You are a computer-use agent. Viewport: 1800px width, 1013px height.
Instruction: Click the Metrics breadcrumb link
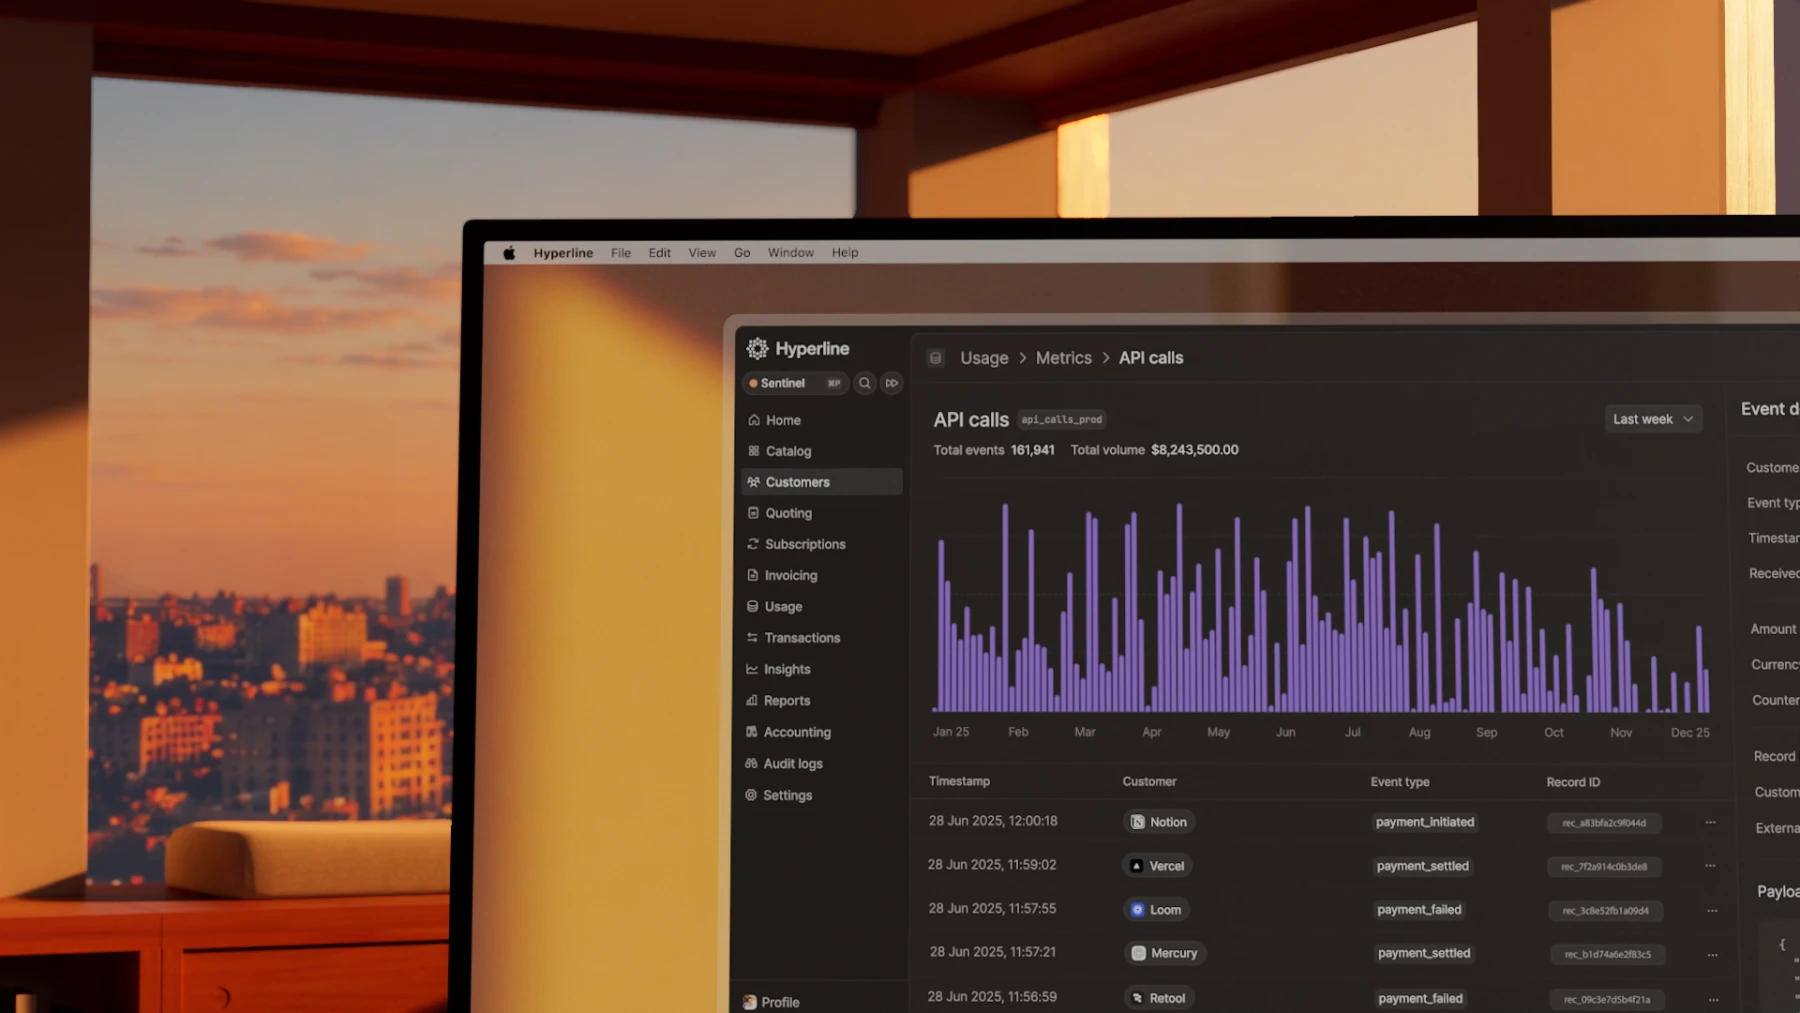coord(1064,358)
